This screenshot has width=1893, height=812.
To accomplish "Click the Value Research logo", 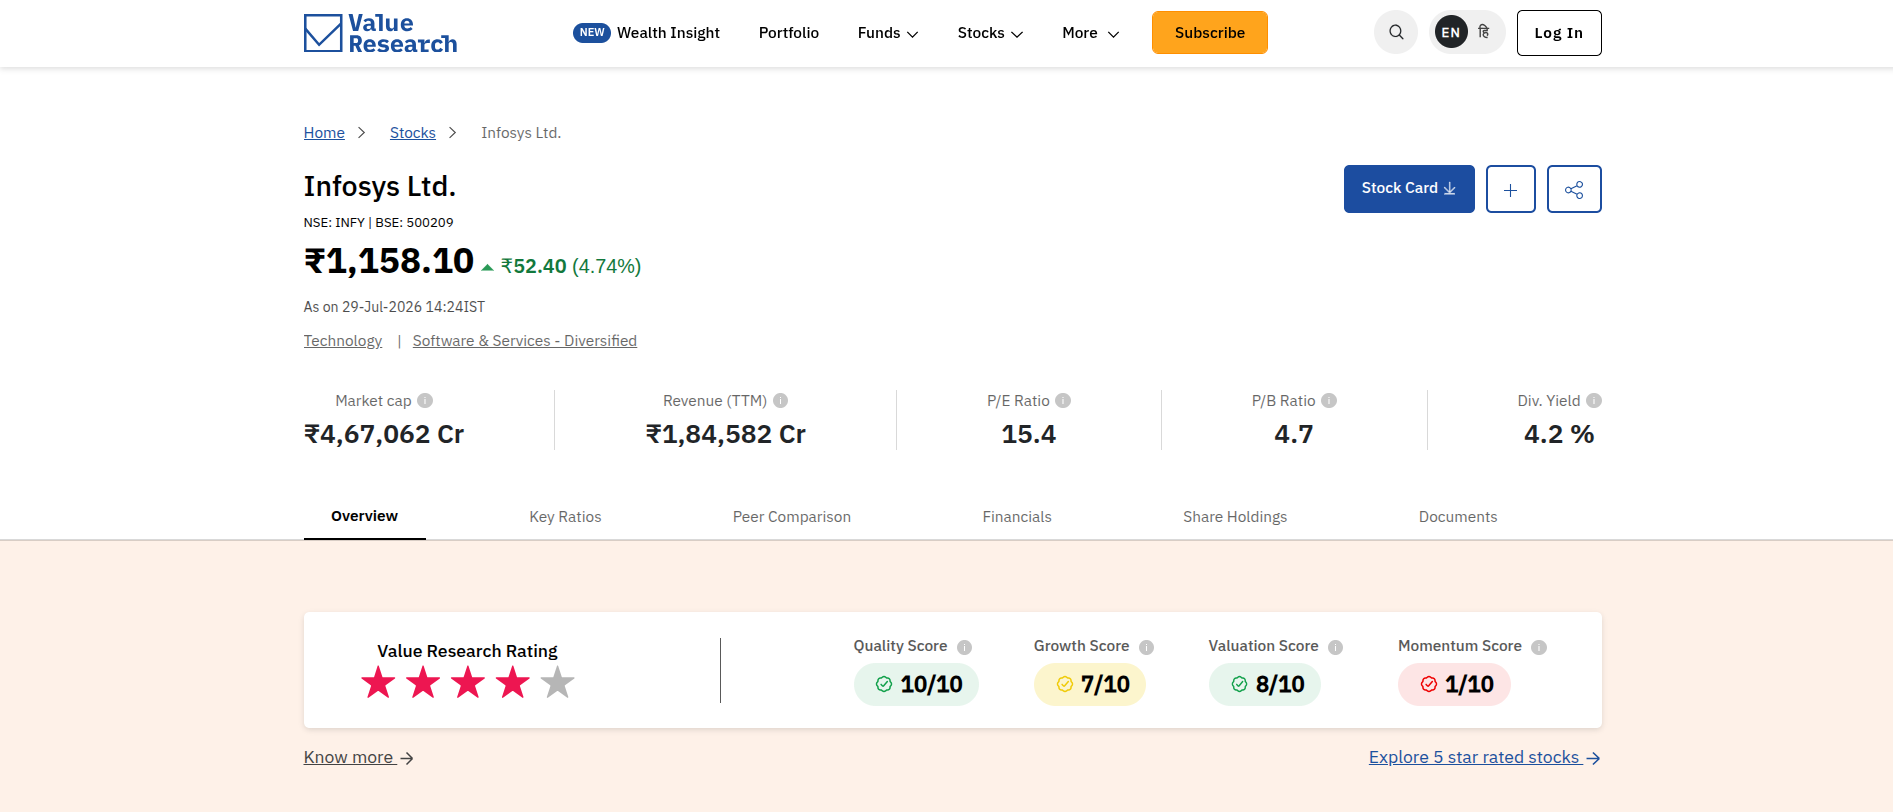I will (x=380, y=33).
